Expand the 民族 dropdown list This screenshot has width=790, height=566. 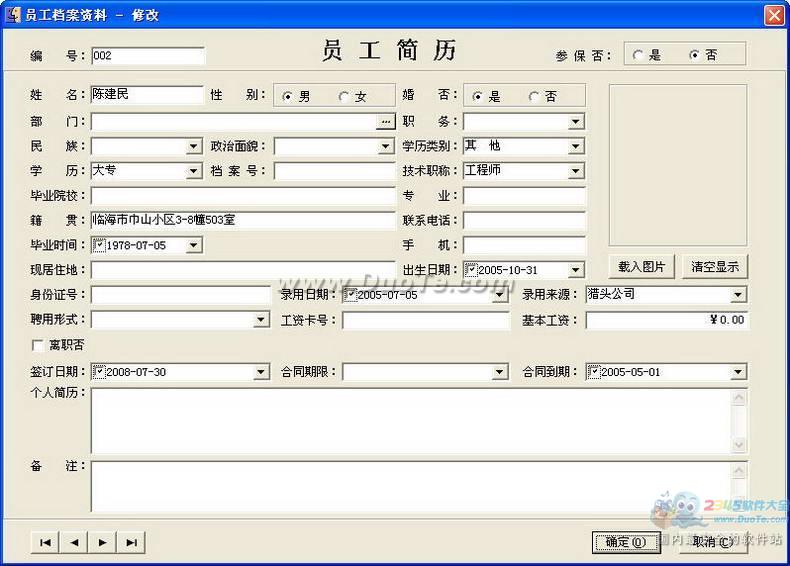coord(193,147)
